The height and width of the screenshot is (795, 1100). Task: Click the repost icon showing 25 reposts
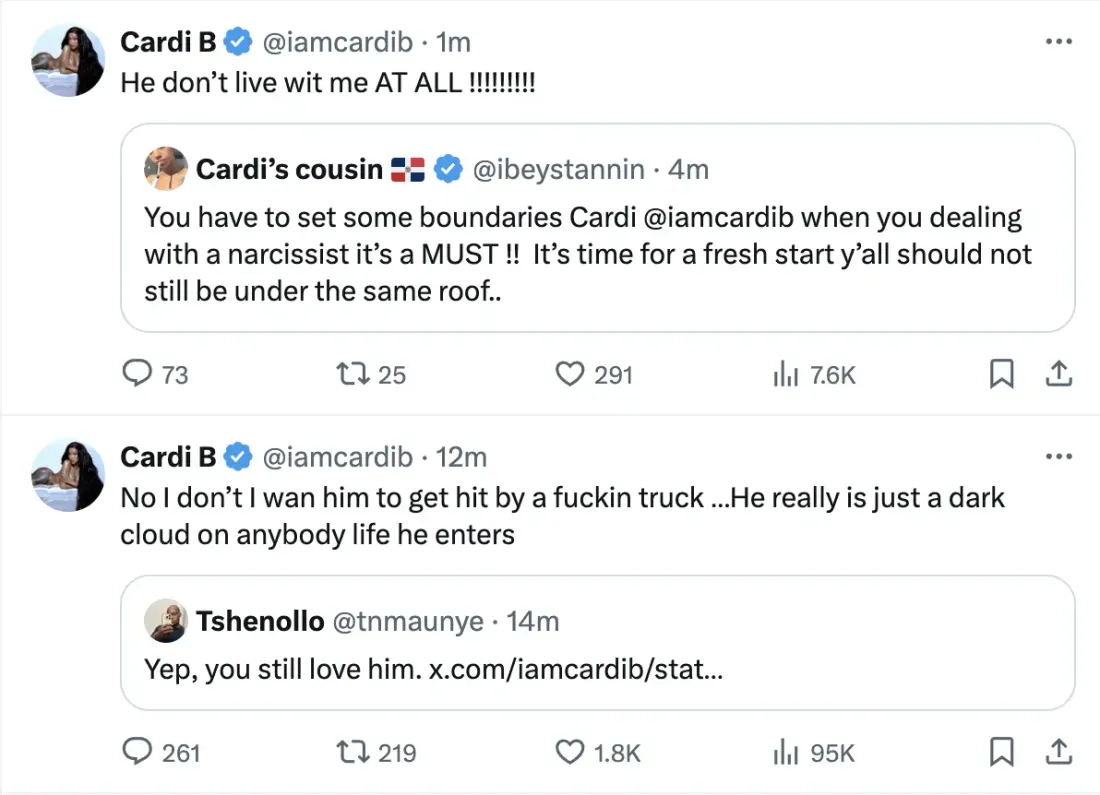352,374
